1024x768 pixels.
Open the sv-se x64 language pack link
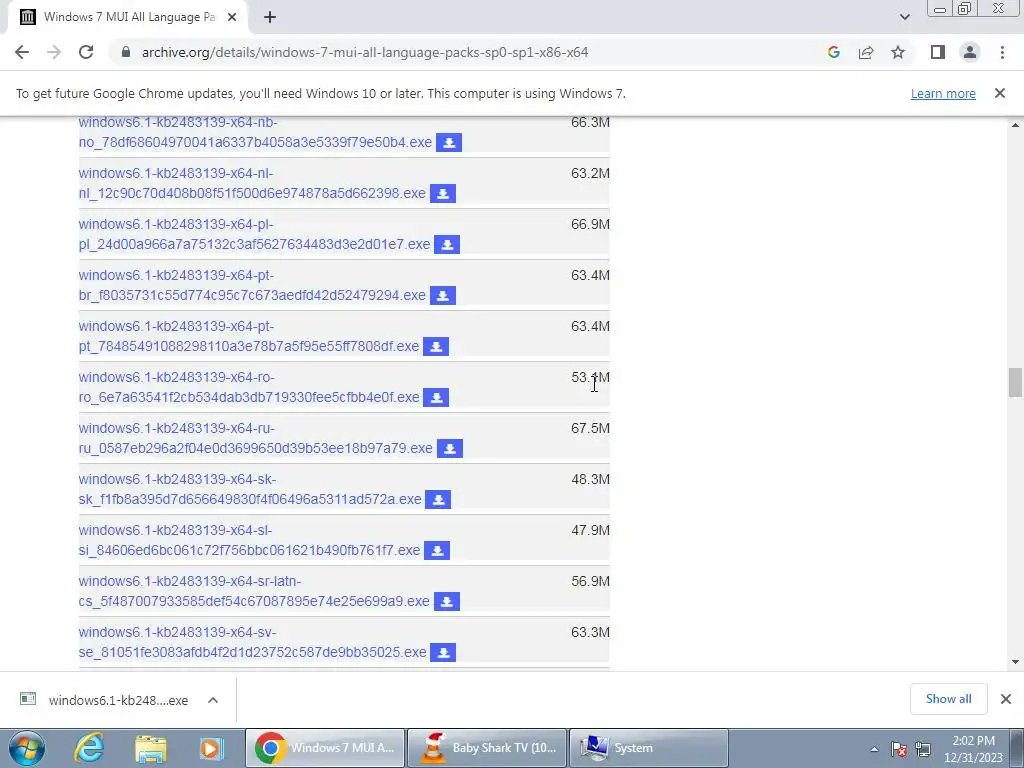click(x=253, y=641)
